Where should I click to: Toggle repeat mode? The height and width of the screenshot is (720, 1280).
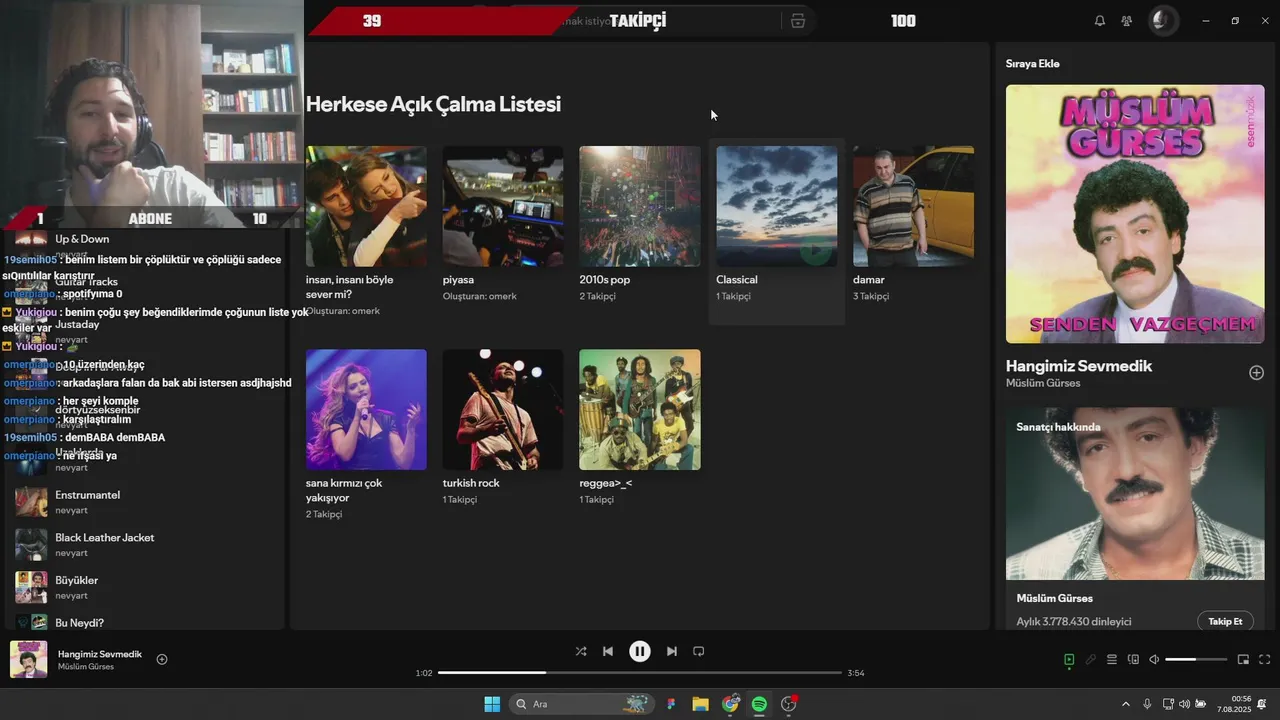coord(699,651)
